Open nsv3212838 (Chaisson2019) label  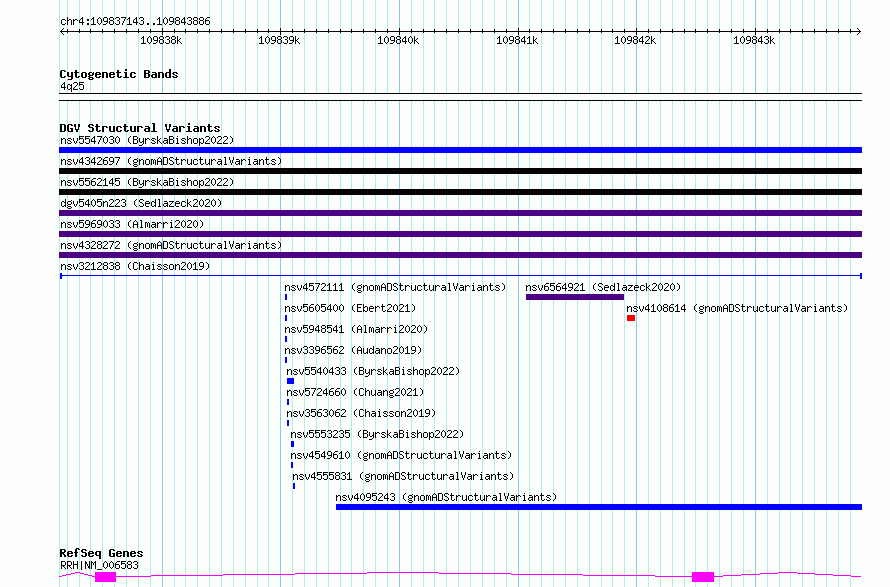coord(135,266)
